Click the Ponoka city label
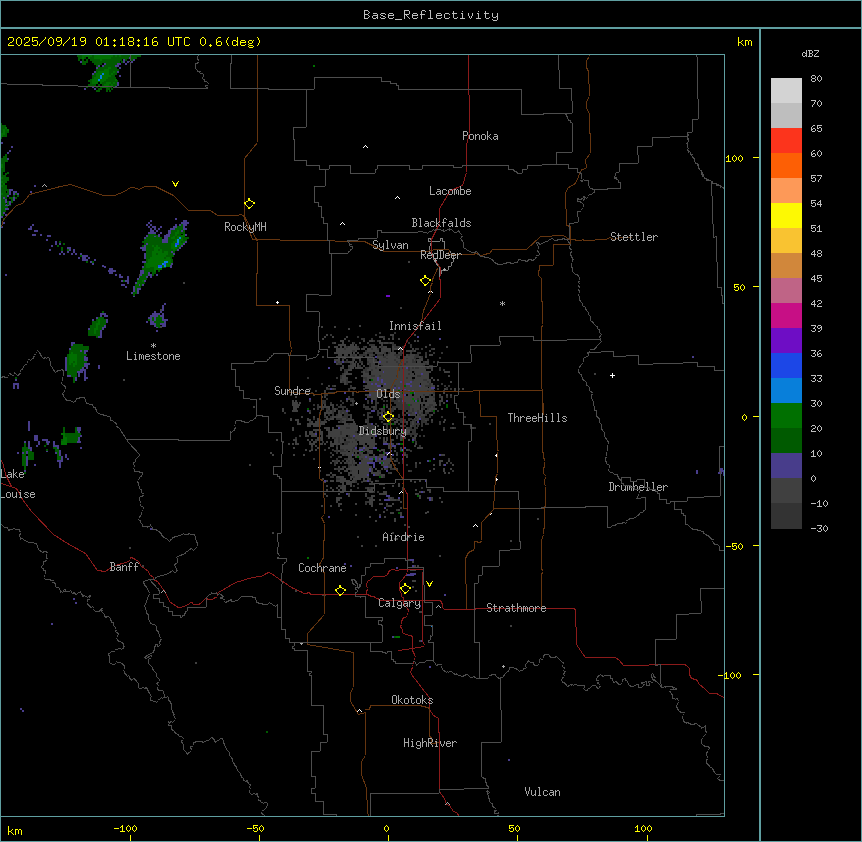The image size is (862, 842). [x=480, y=136]
